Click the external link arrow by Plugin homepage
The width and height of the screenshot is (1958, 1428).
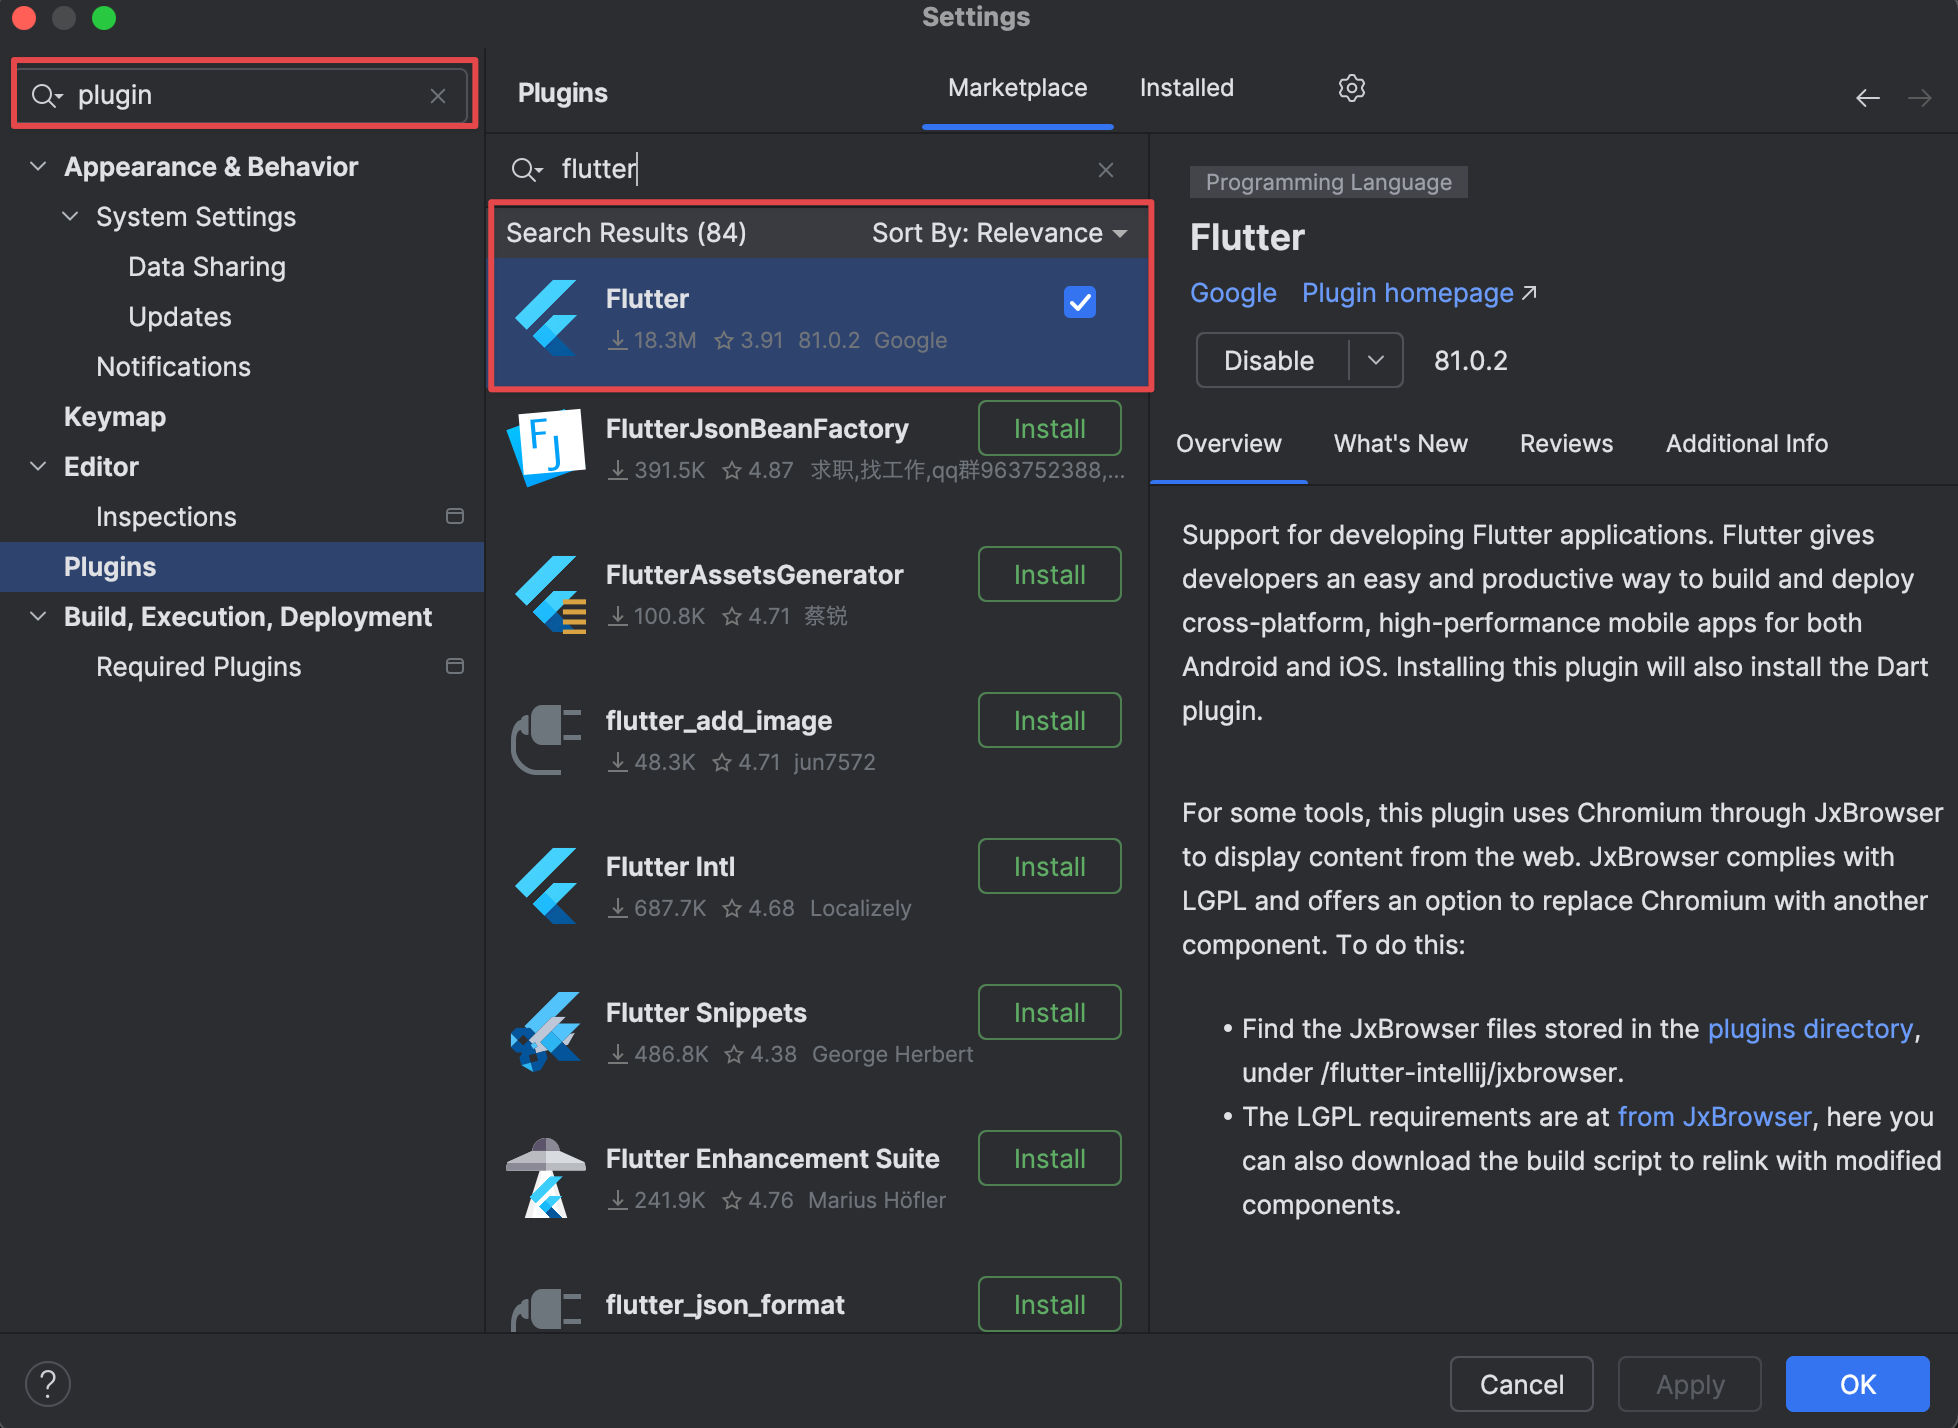pyautogui.click(x=1528, y=293)
